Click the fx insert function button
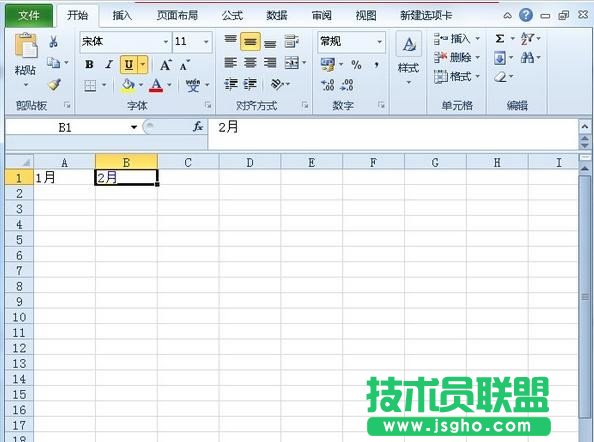This screenshot has width=594, height=442. click(x=198, y=127)
